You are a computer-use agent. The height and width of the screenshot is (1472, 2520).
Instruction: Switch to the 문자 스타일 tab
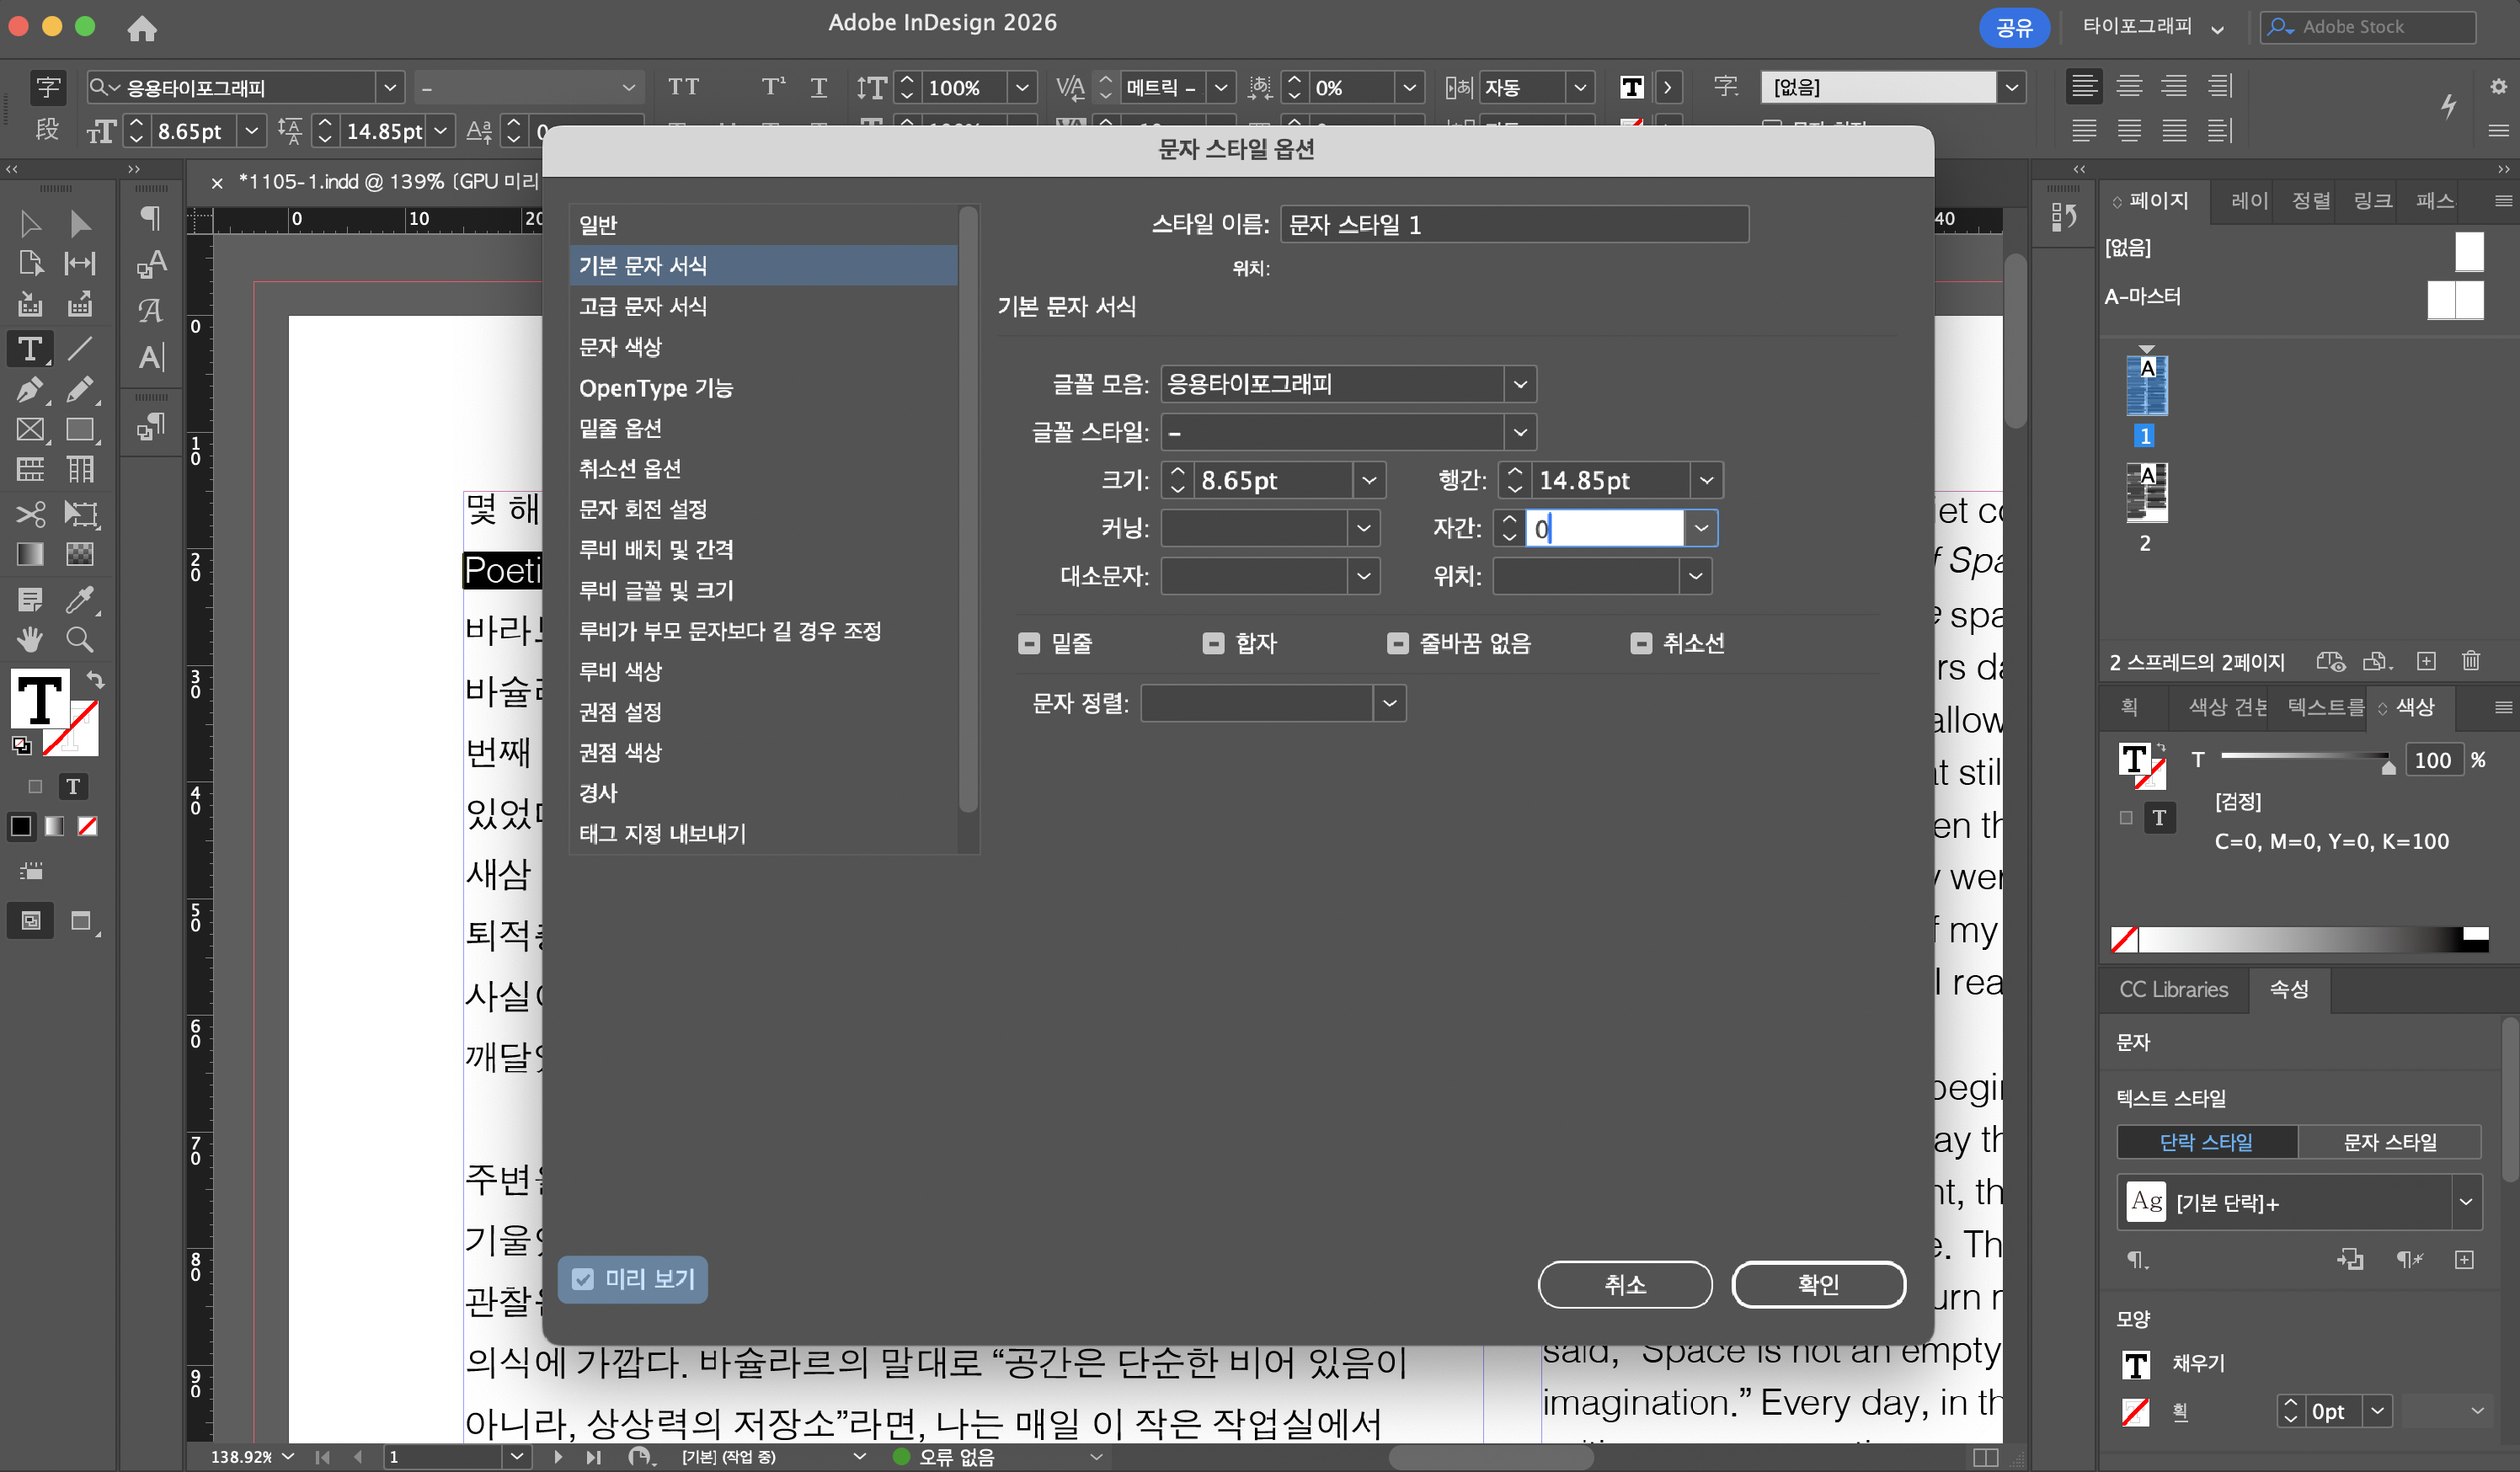point(2389,1141)
